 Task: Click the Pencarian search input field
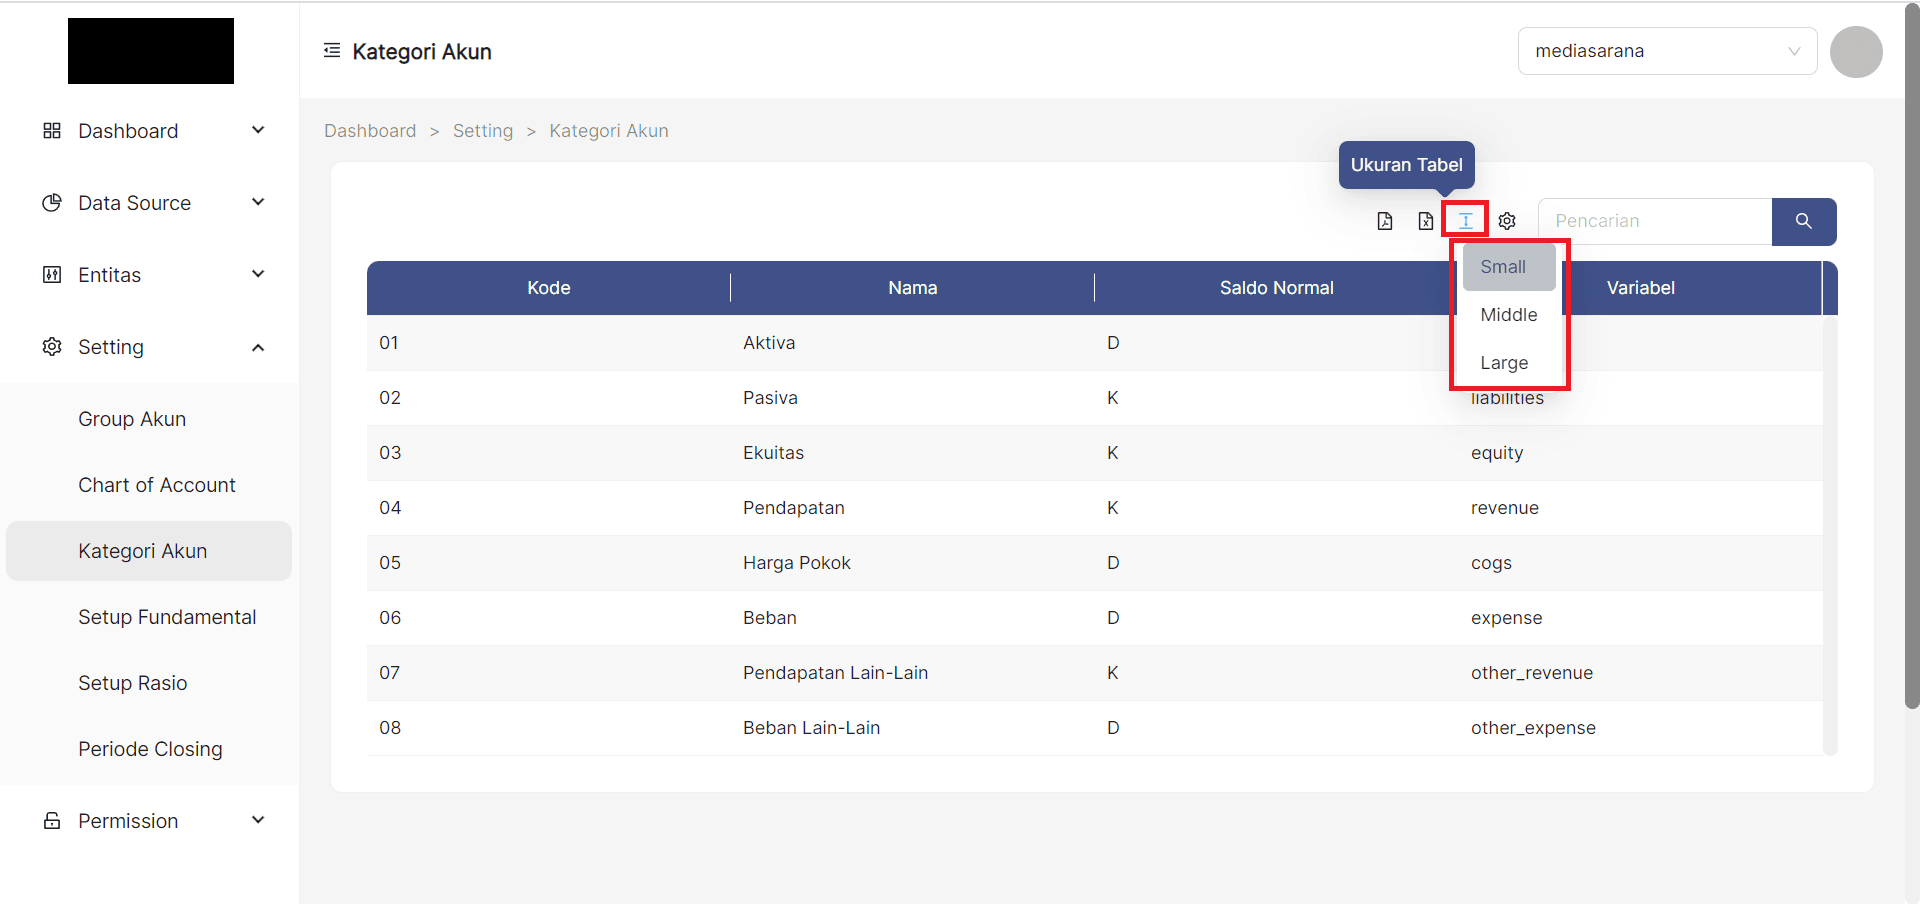(x=1650, y=221)
